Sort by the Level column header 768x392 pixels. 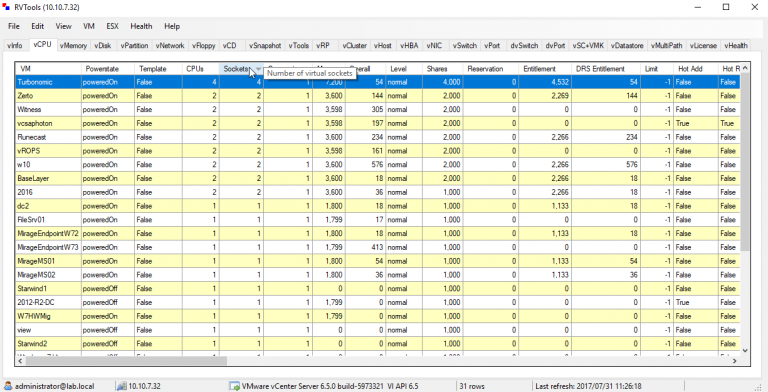coord(404,69)
